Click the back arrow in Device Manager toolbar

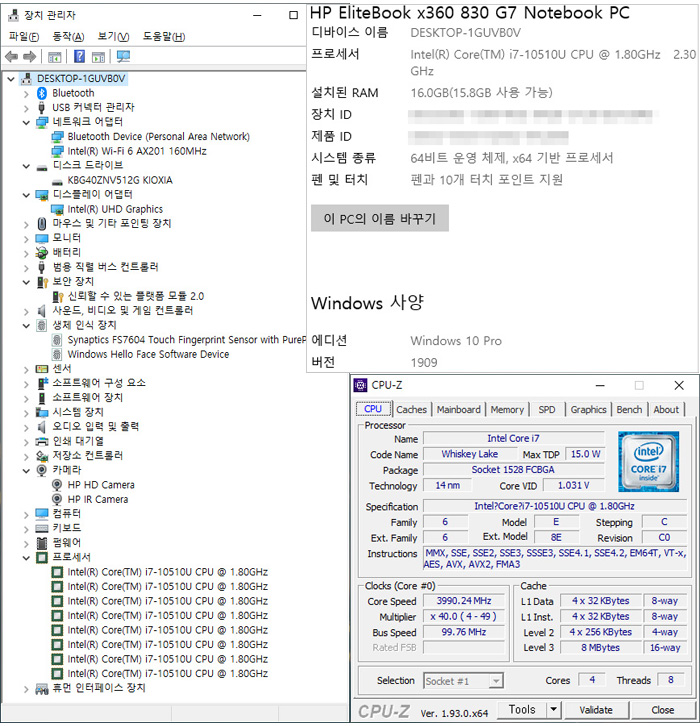pyautogui.click(x=12, y=57)
